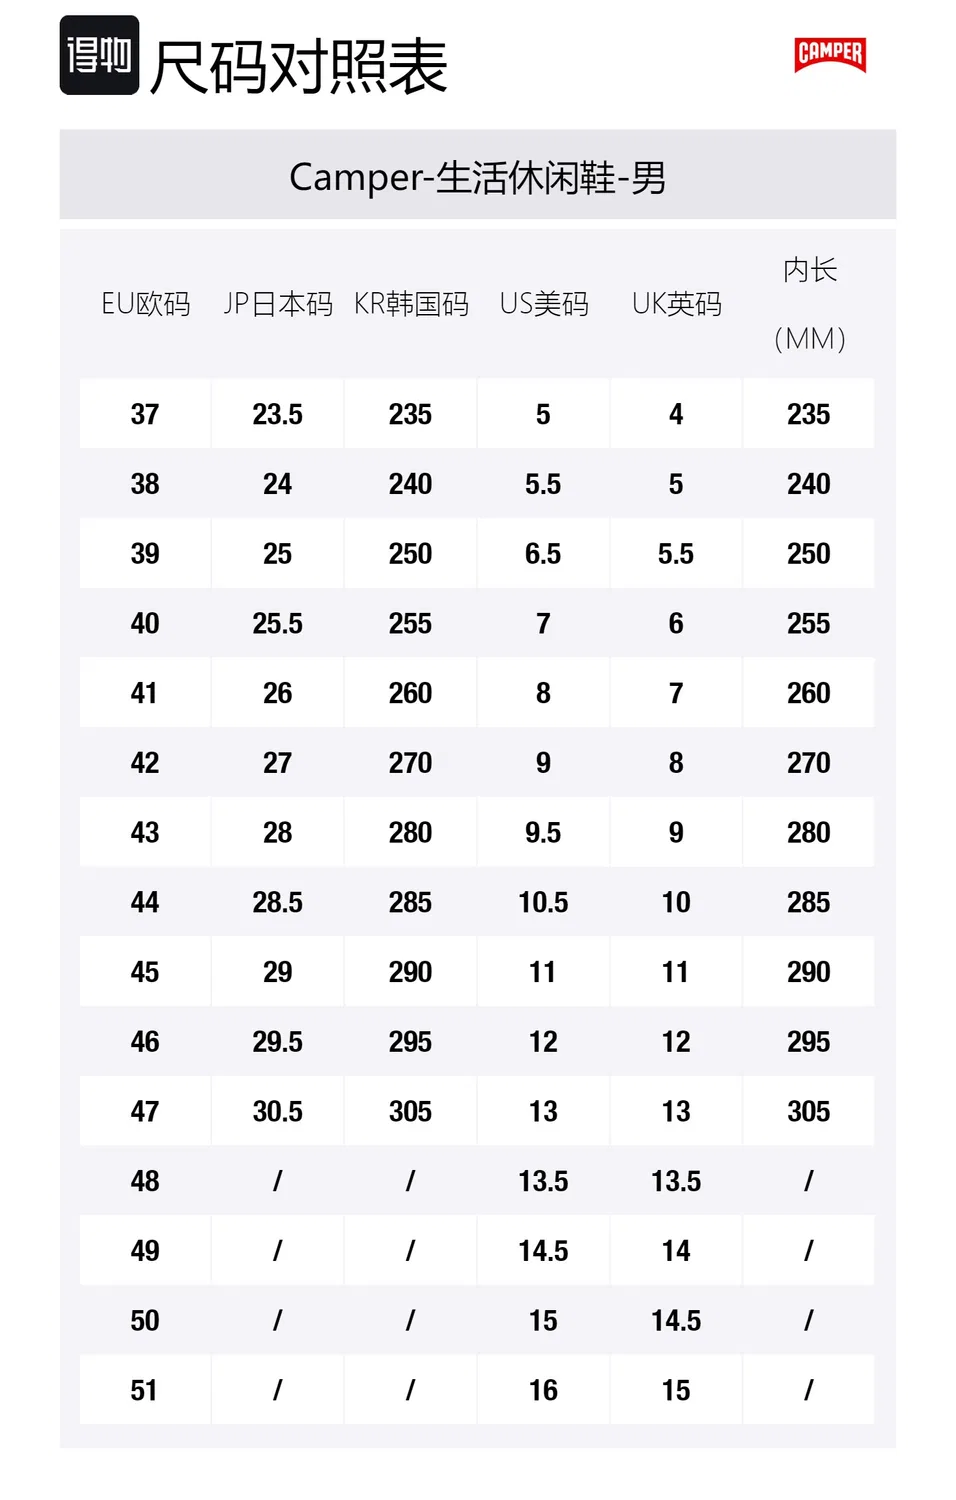Screen dimensions: 956x1500
Task: Click the EU欧码 column header
Action: tap(145, 304)
